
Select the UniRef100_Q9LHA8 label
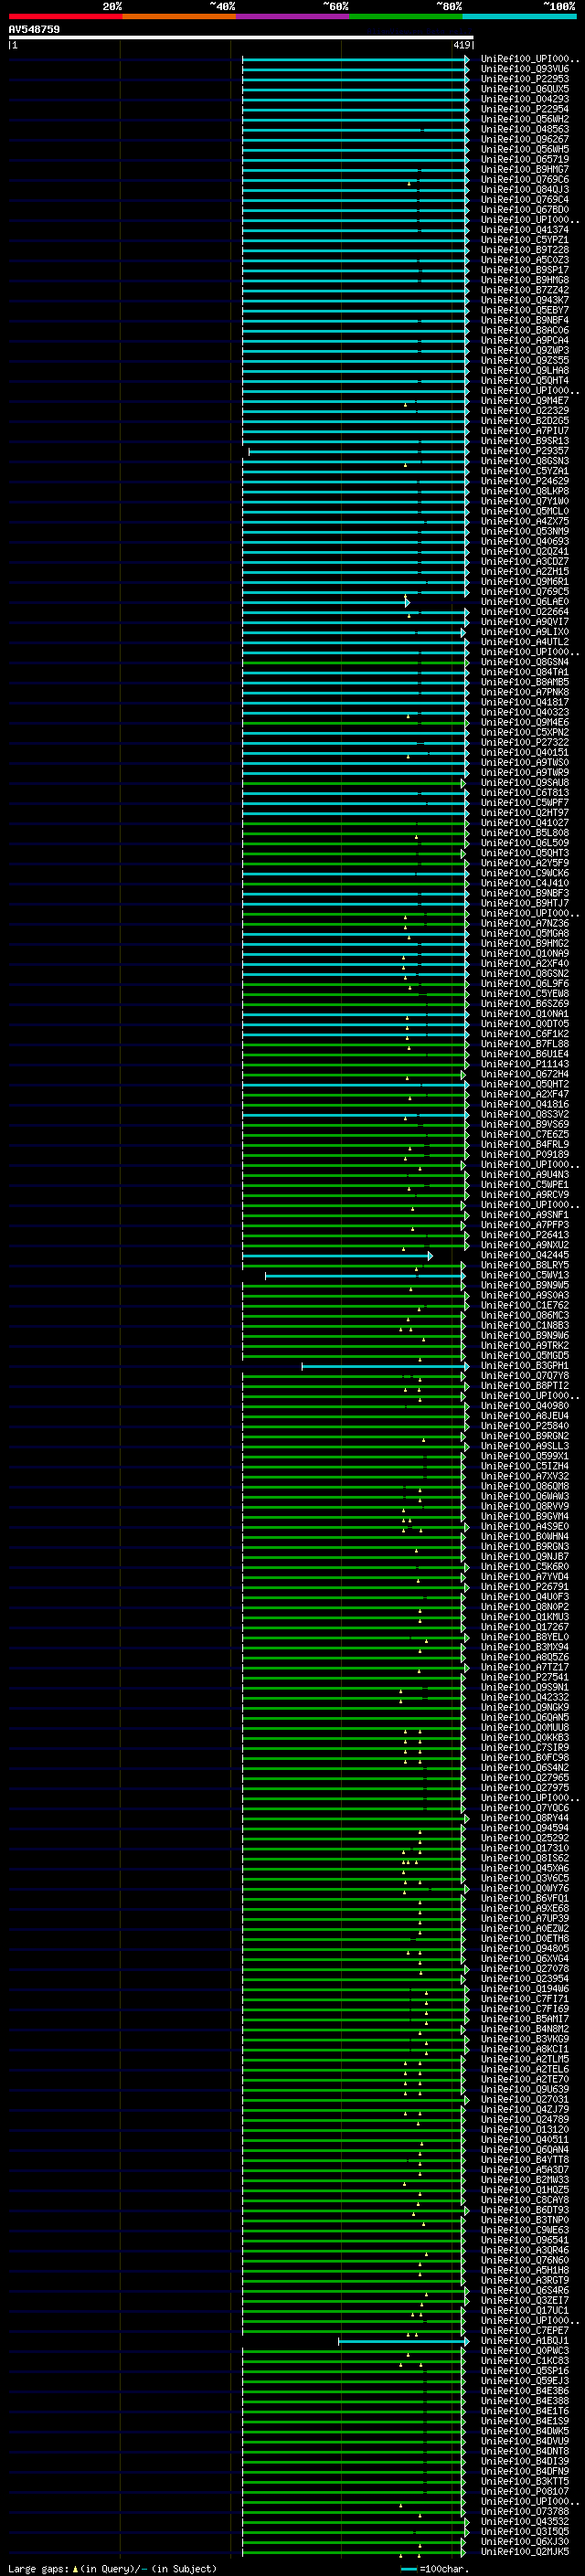(525, 371)
